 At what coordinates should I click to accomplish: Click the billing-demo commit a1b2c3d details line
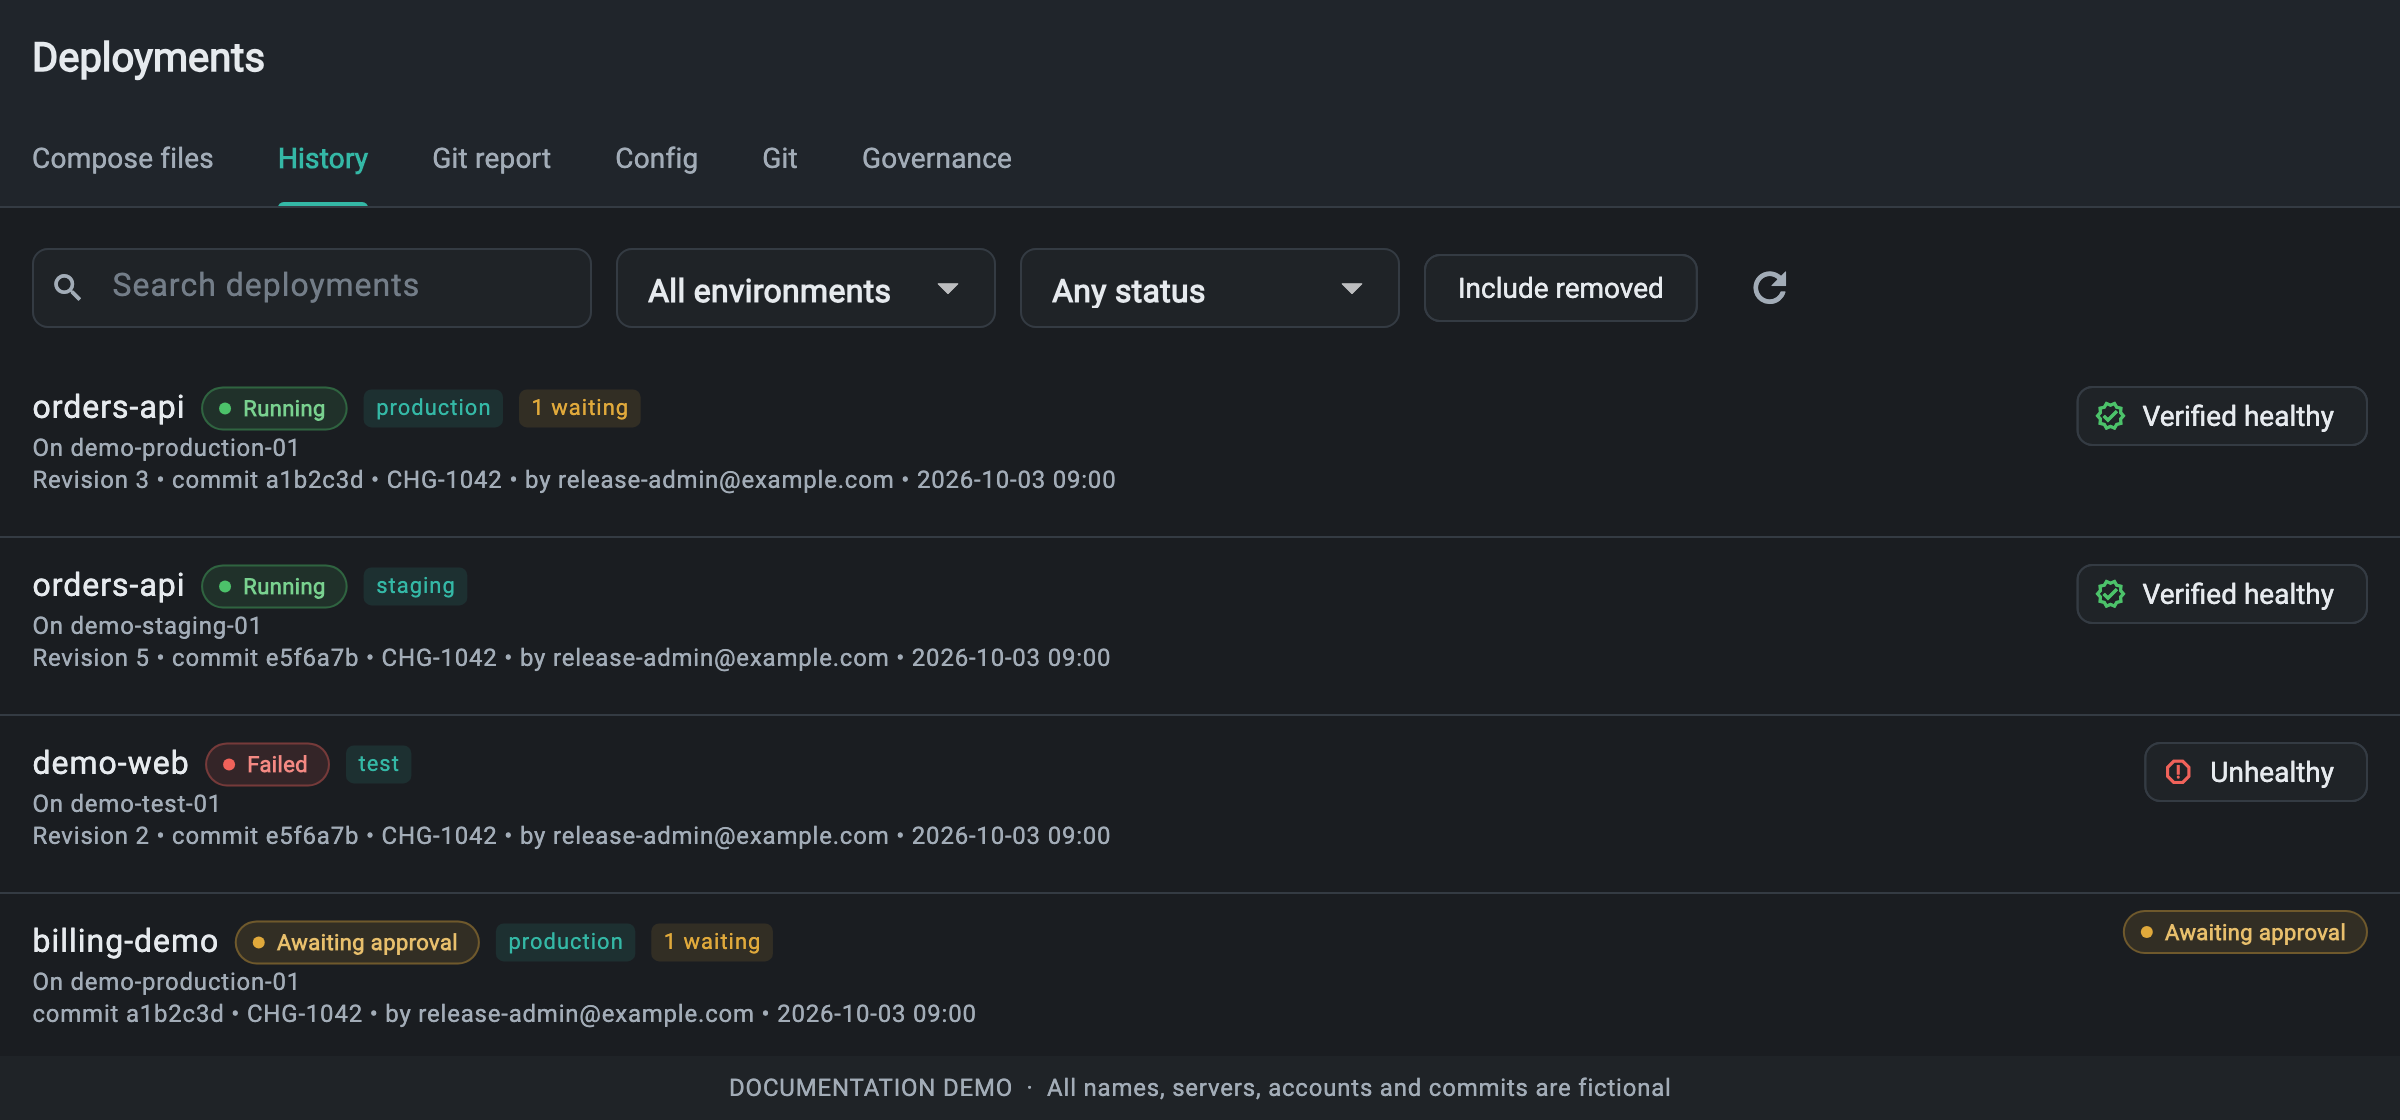pos(504,1014)
